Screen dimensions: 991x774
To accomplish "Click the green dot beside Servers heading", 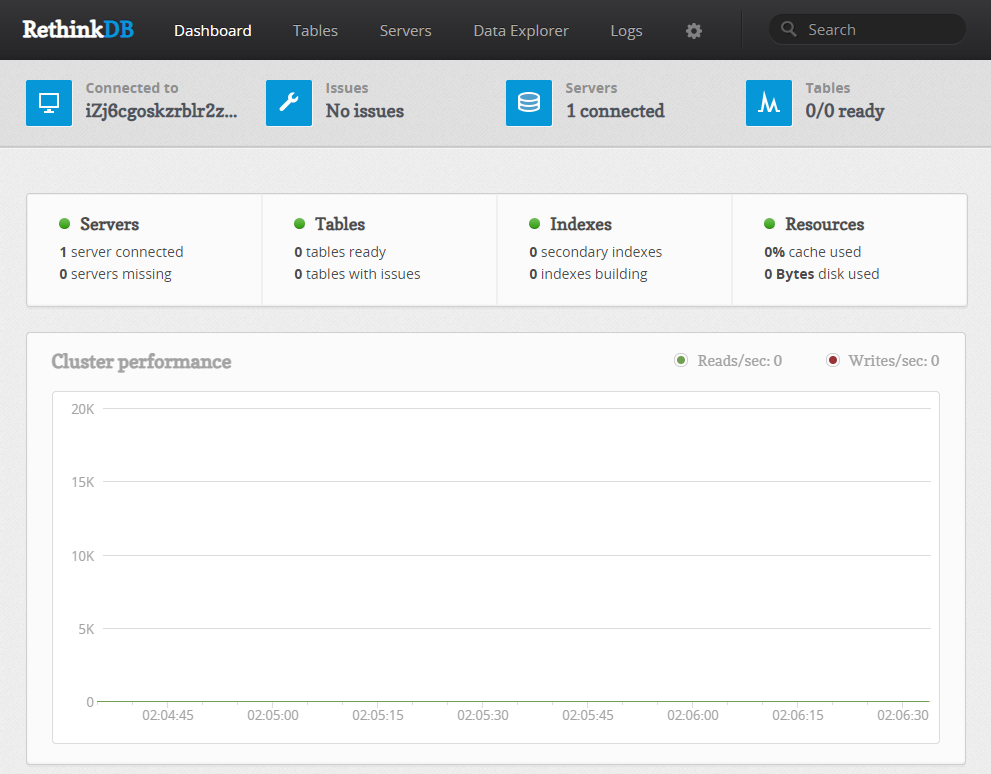I will coord(65,224).
